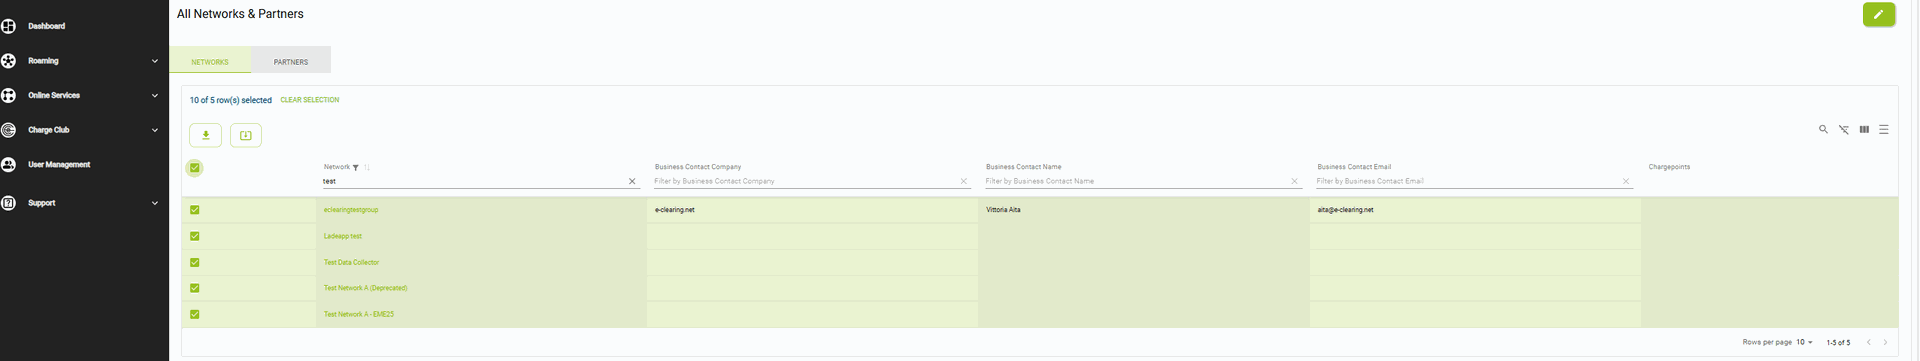Image resolution: width=1920 pixels, height=361 pixels.
Task: Clear the Network filter text 'test'
Action: click(x=632, y=182)
